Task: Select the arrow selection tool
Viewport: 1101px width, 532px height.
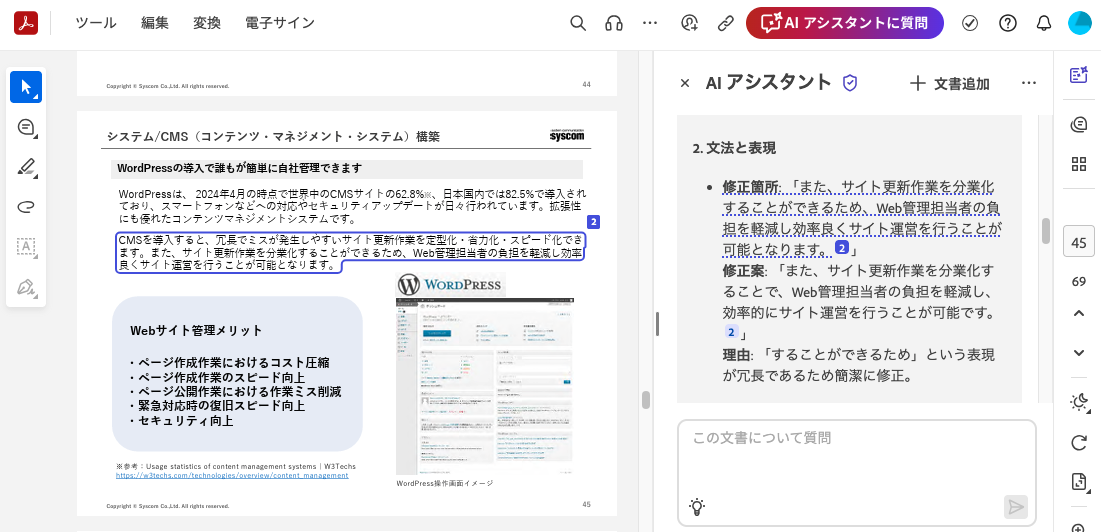Action: [x=26, y=87]
